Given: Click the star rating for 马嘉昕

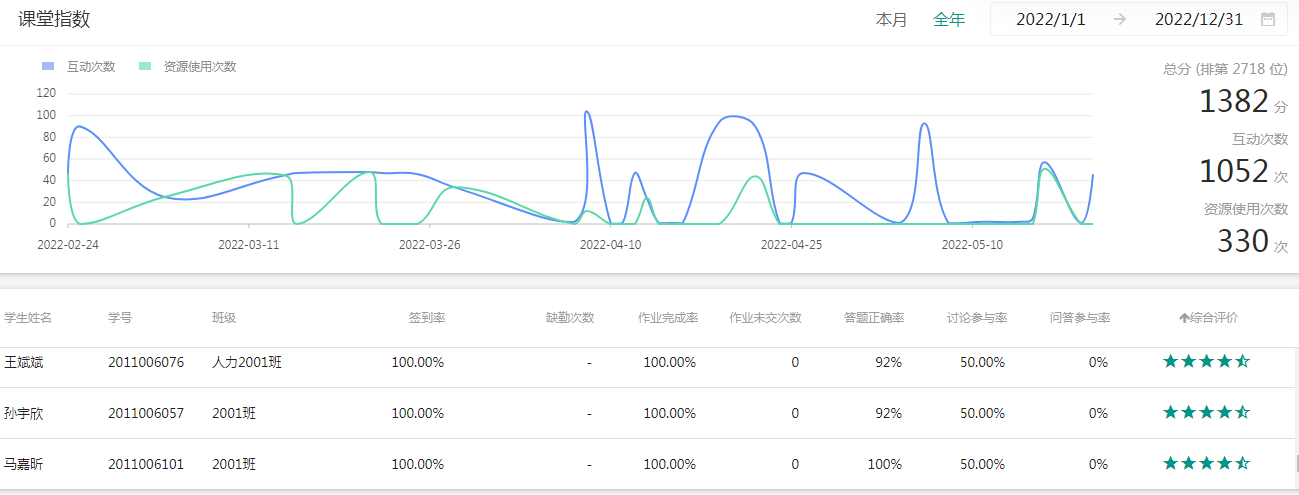Looking at the screenshot, I should tap(1206, 464).
